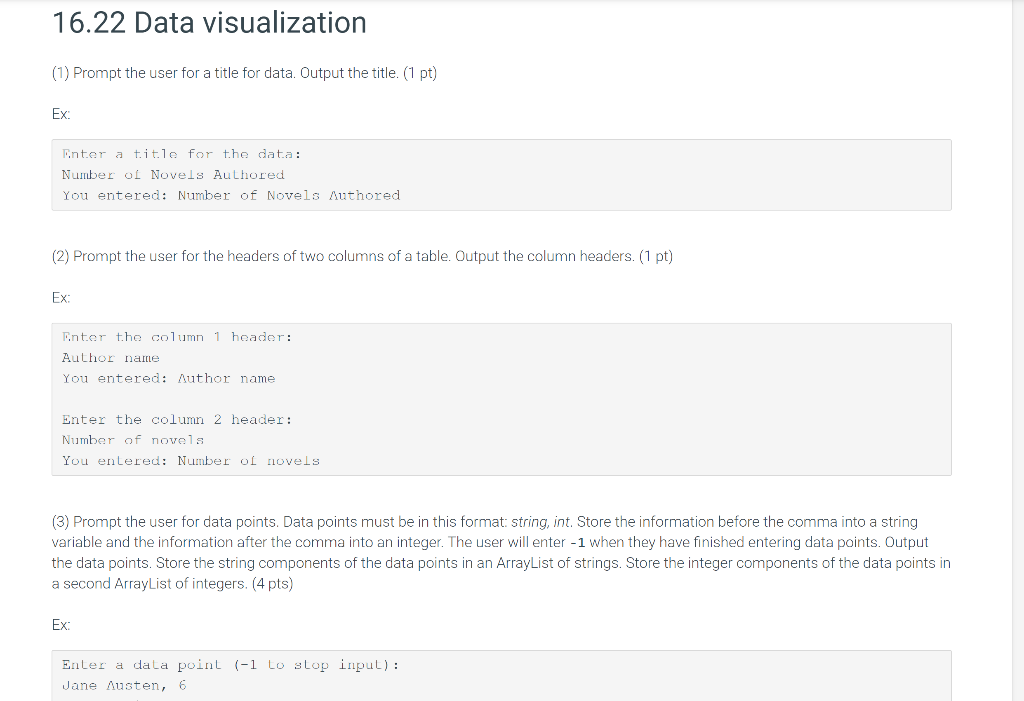This screenshot has height=701, width=1024.
Task: Click the step (2) column headers instruction text
Action: [x=362, y=256]
